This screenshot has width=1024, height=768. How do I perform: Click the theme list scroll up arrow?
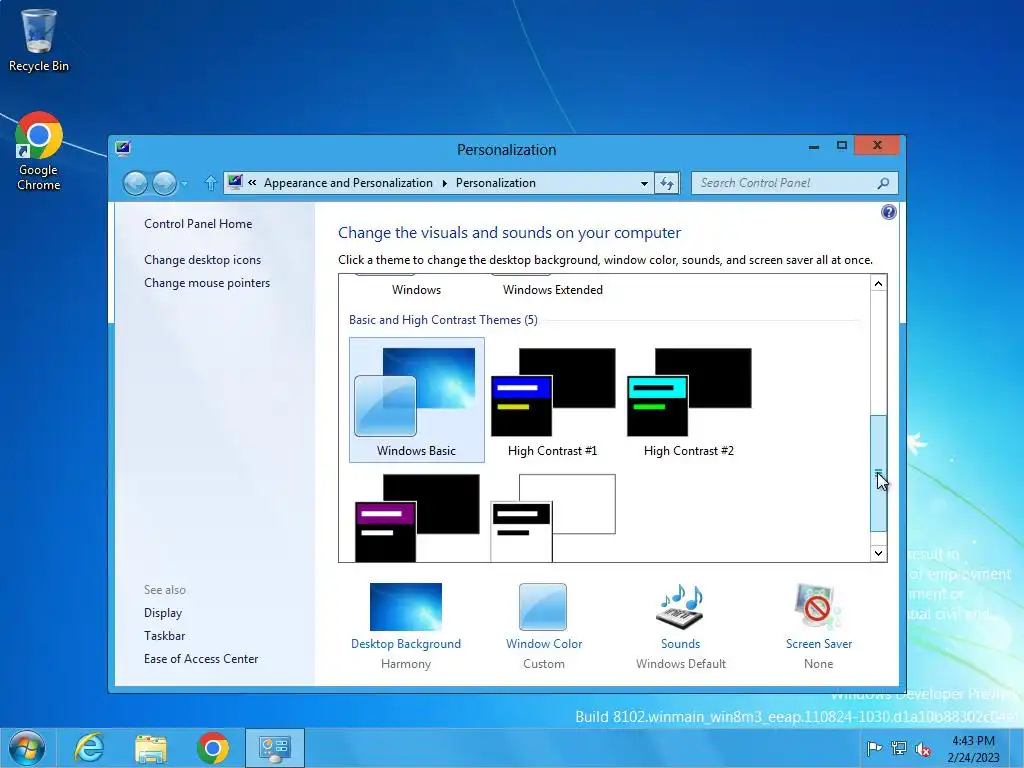point(878,283)
